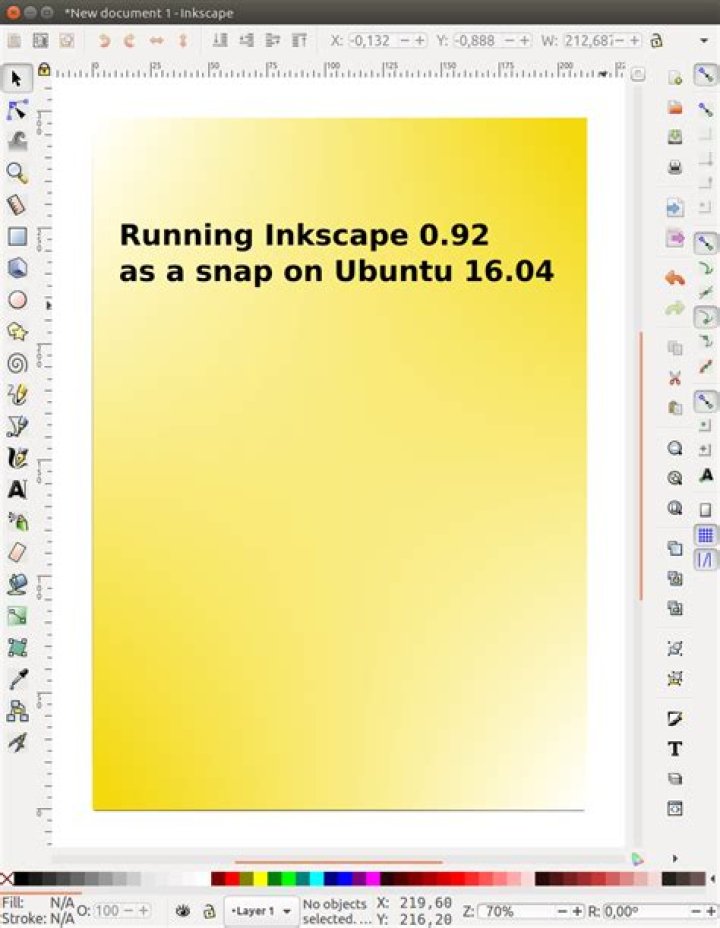
Task: Click Select All objects icon
Action: (x=14, y=40)
